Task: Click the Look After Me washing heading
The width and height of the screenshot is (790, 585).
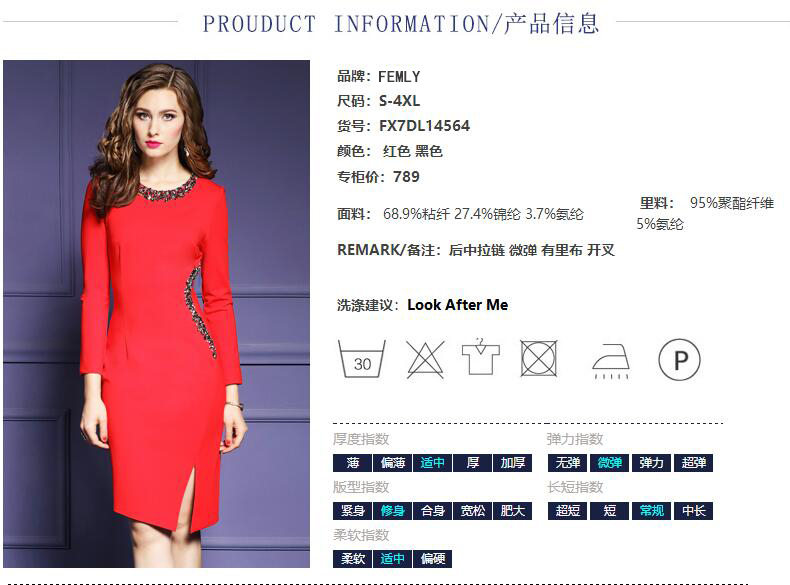Action: [457, 305]
